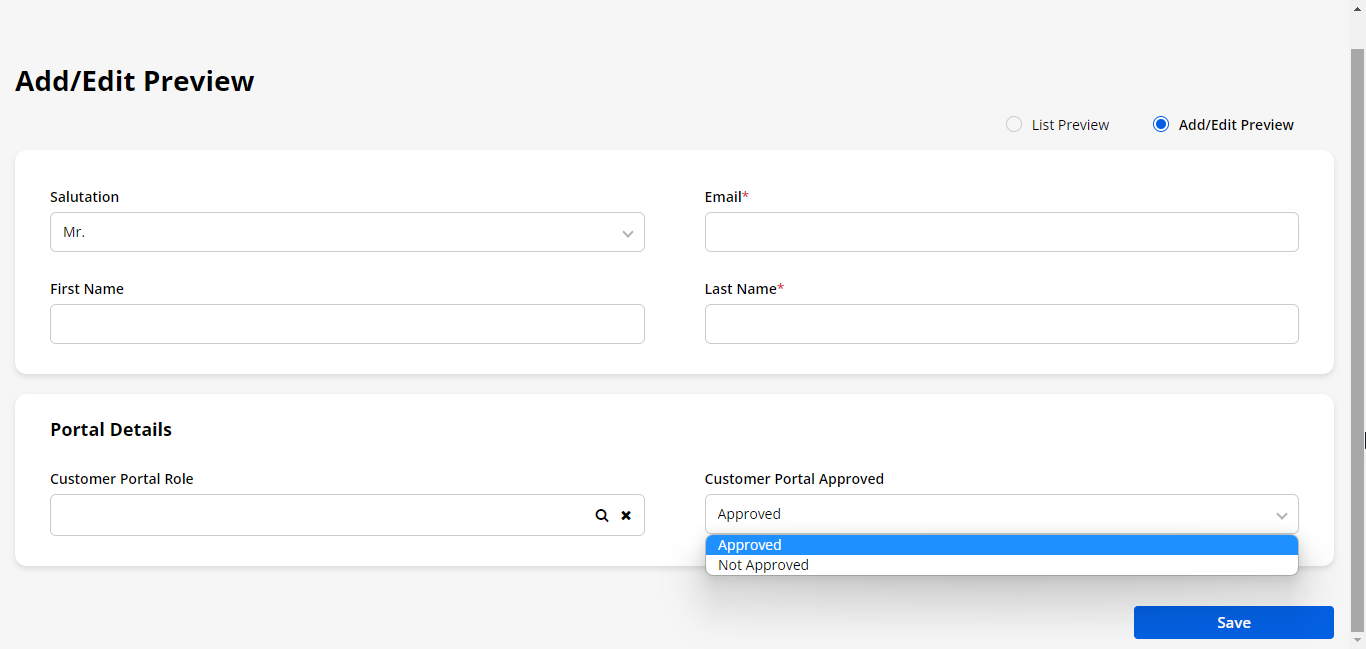The image size is (1366, 649).
Task: Select the List Preview radio button
Action: (x=1014, y=125)
